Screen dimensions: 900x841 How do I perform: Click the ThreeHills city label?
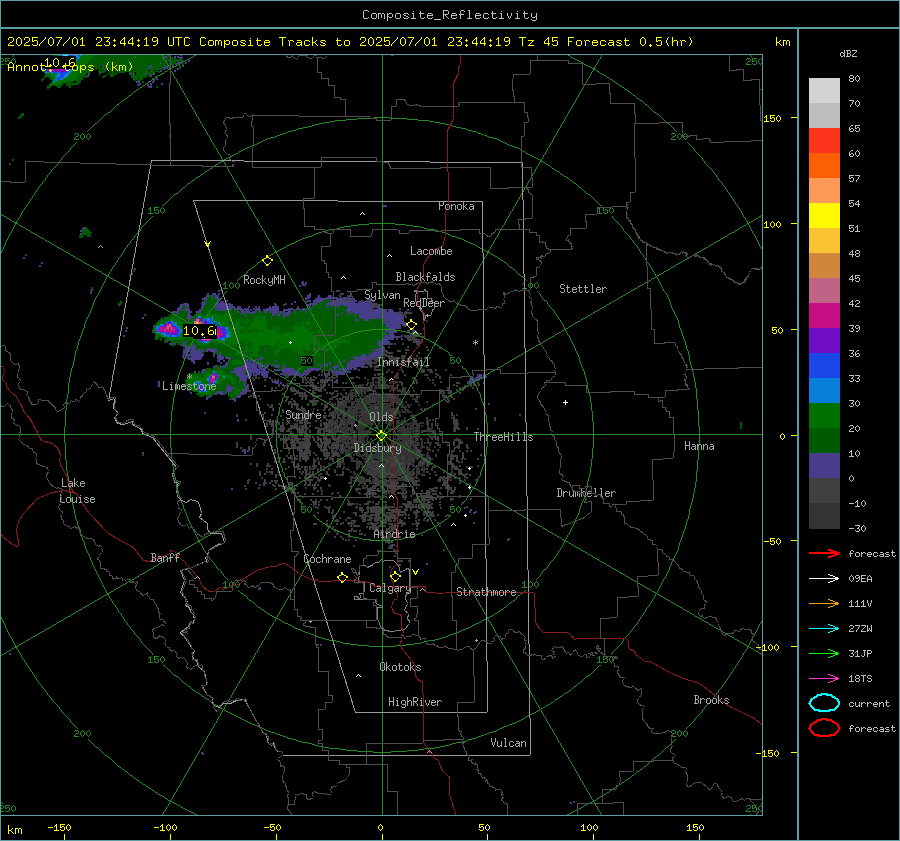pyautogui.click(x=503, y=437)
